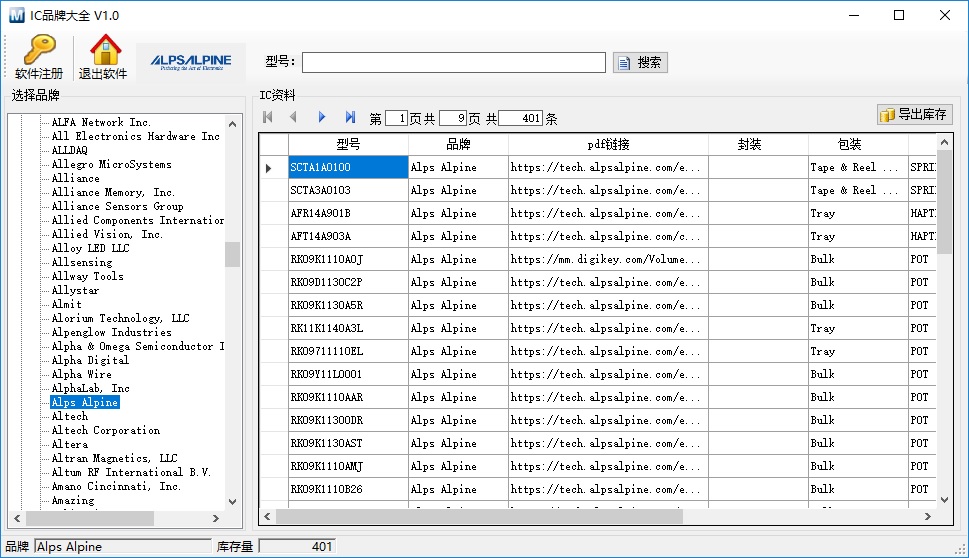This screenshot has height=558, width=969.
Task: Click the data table horizontal scrollbar thumb
Action: click(479, 517)
